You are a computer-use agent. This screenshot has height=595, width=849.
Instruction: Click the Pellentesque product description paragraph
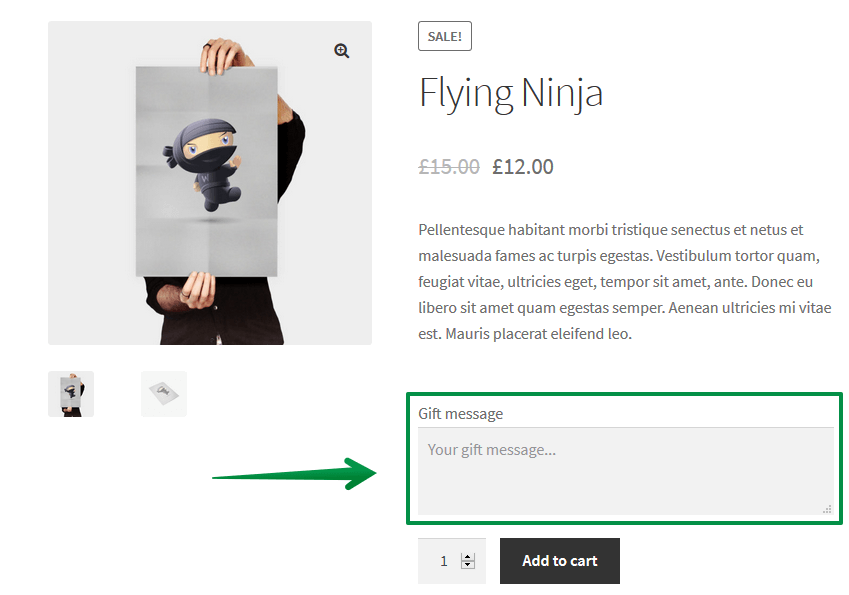click(625, 282)
